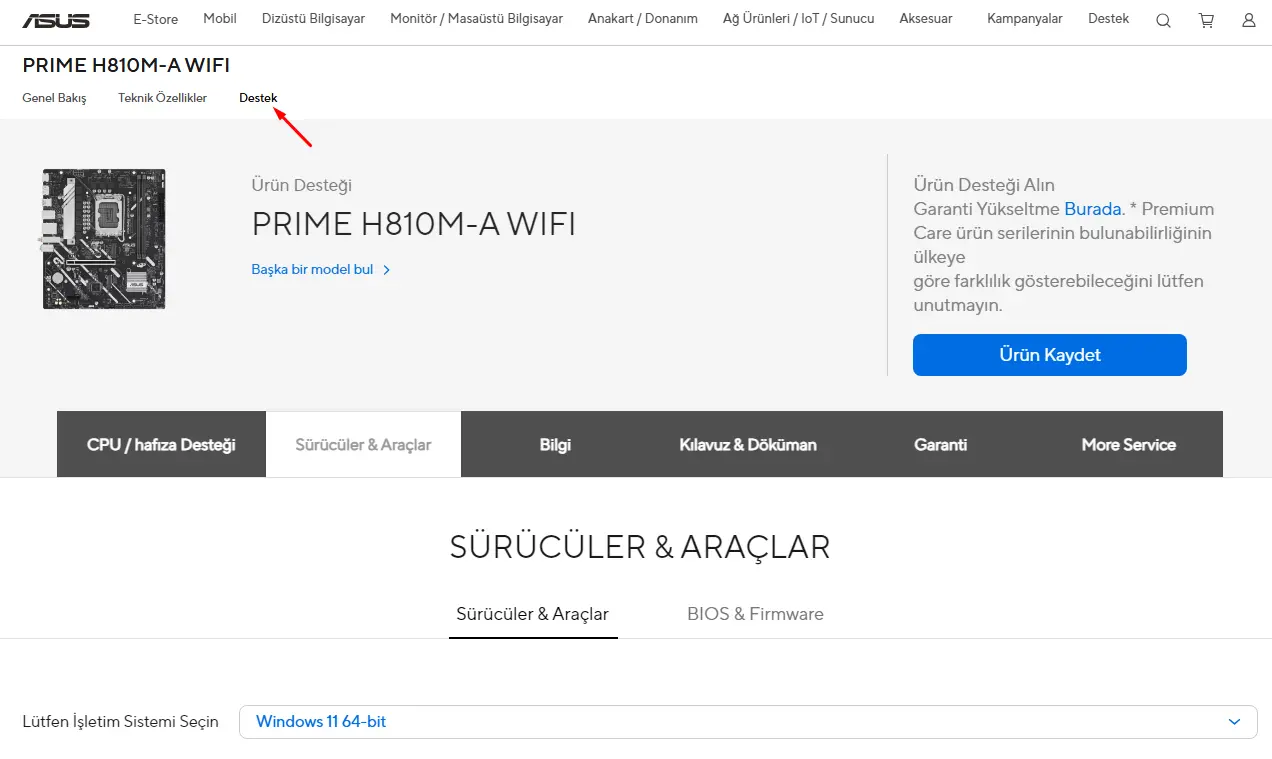Open the Kampanyalar menu item
This screenshot has height=759, width=1272.
(x=1025, y=19)
